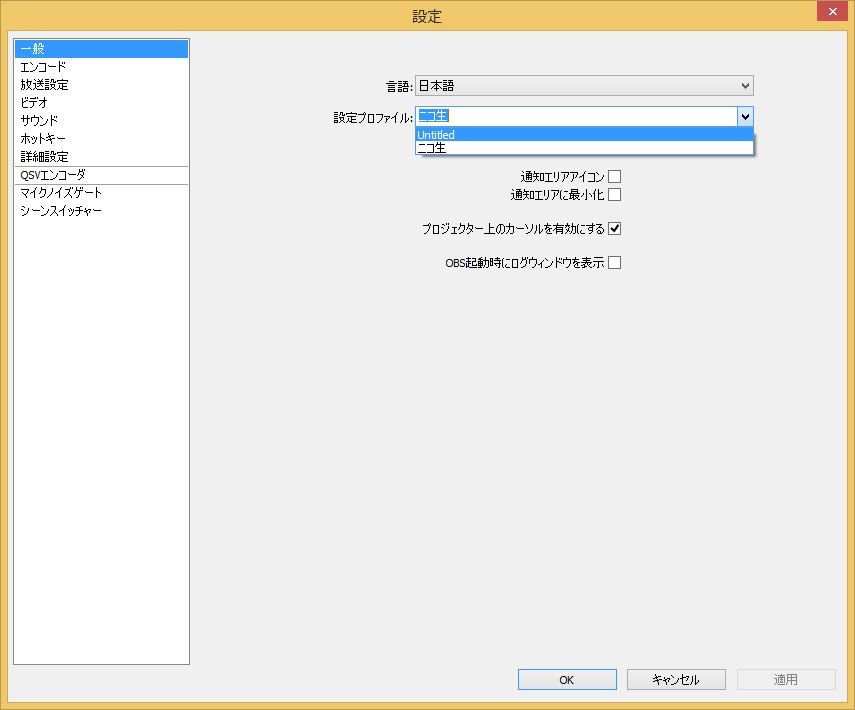The image size is (855, 710).
Task: Collapse the 設定プロファイル dropdown arrow
Action: [745, 116]
